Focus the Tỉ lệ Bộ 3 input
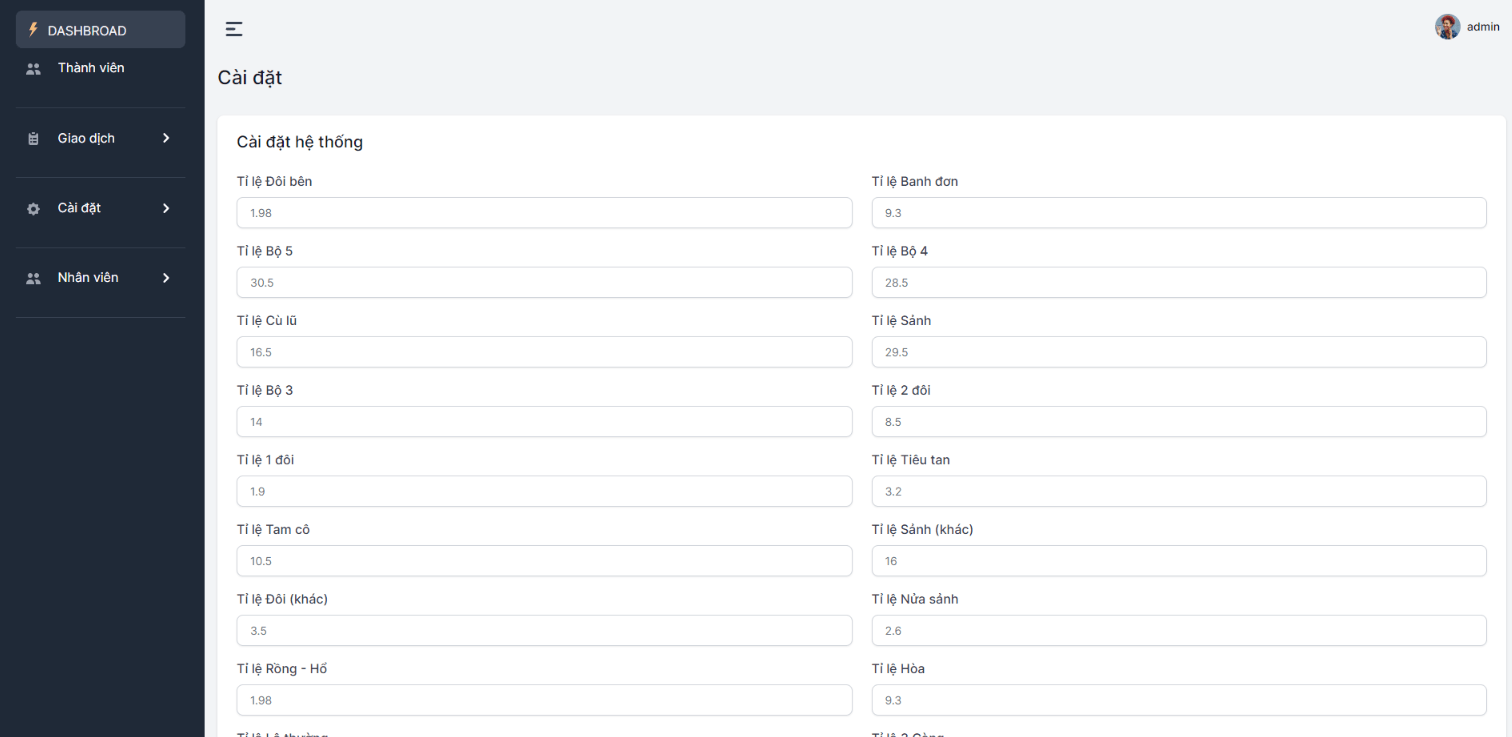 (545, 422)
